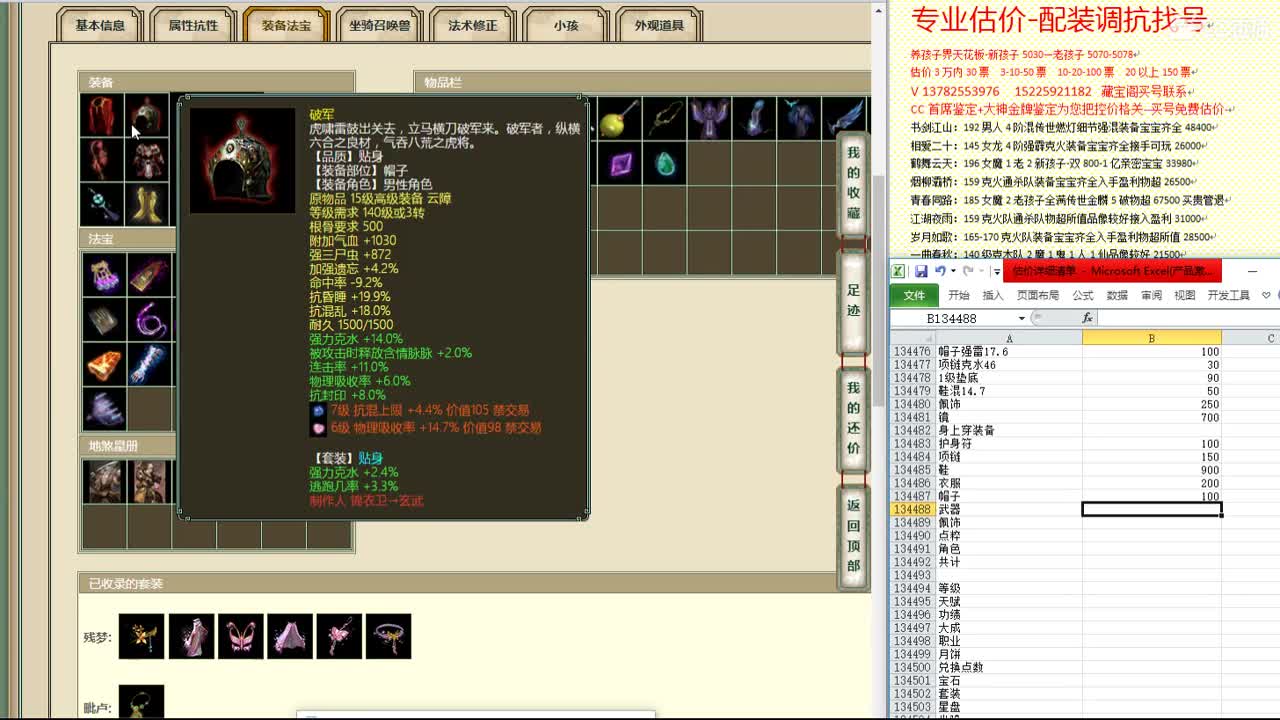Select the purple robe item in inventory
The height and width of the screenshot is (720, 1280).
pos(709,118)
